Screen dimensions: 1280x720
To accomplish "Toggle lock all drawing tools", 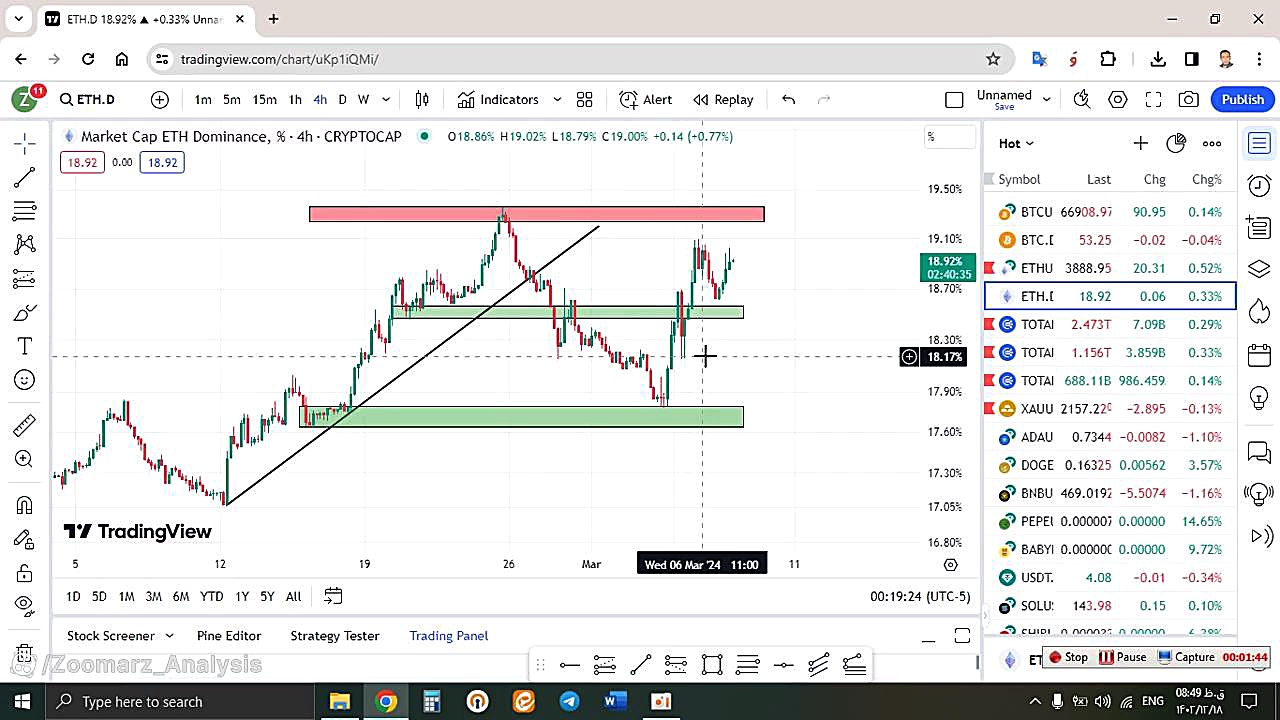I will click(25, 573).
